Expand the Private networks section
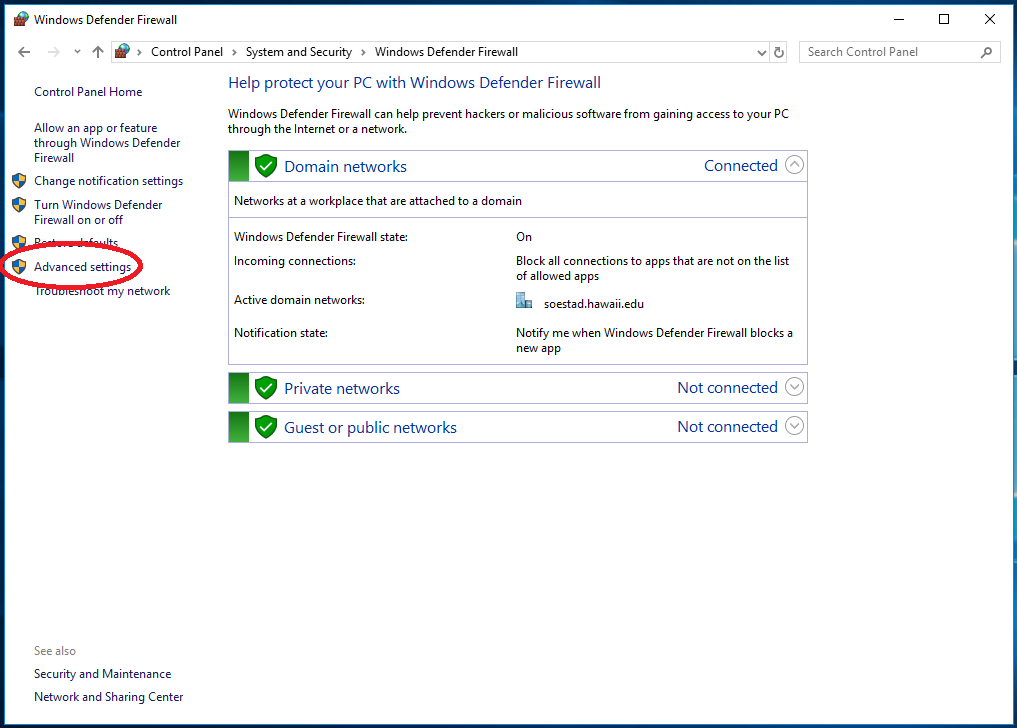 pos(795,387)
